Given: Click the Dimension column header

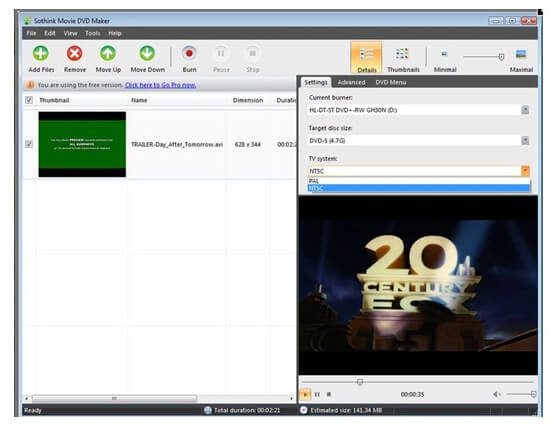Looking at the screenshot, I should click(x=248, y=100).
